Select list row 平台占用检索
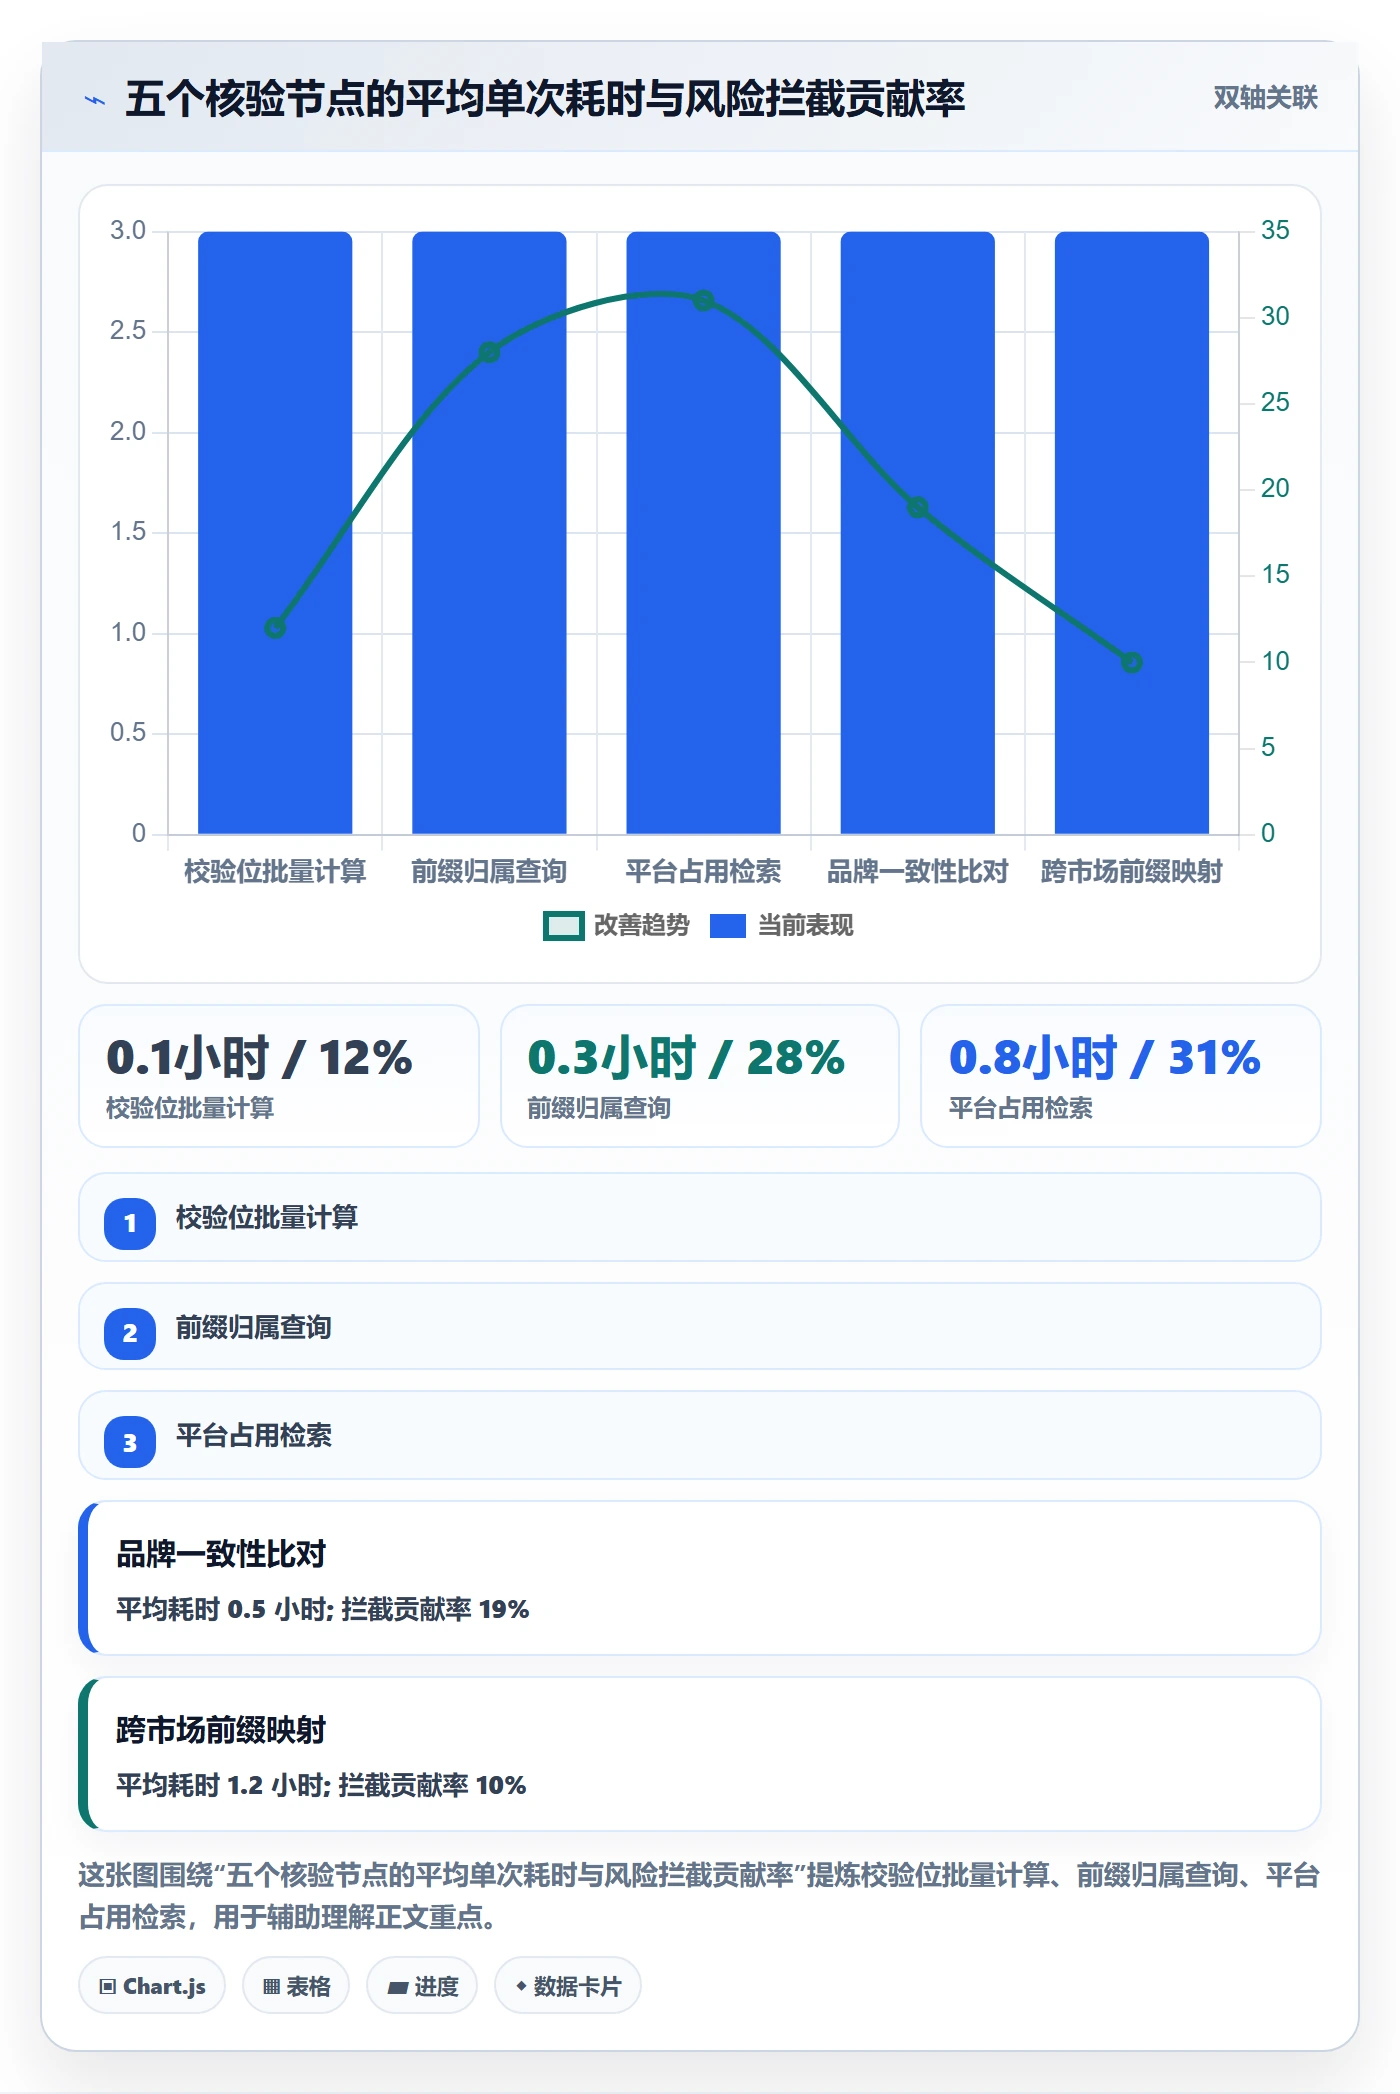1400x2094 pixels. pyautogui.click(x=700, y=1436)
